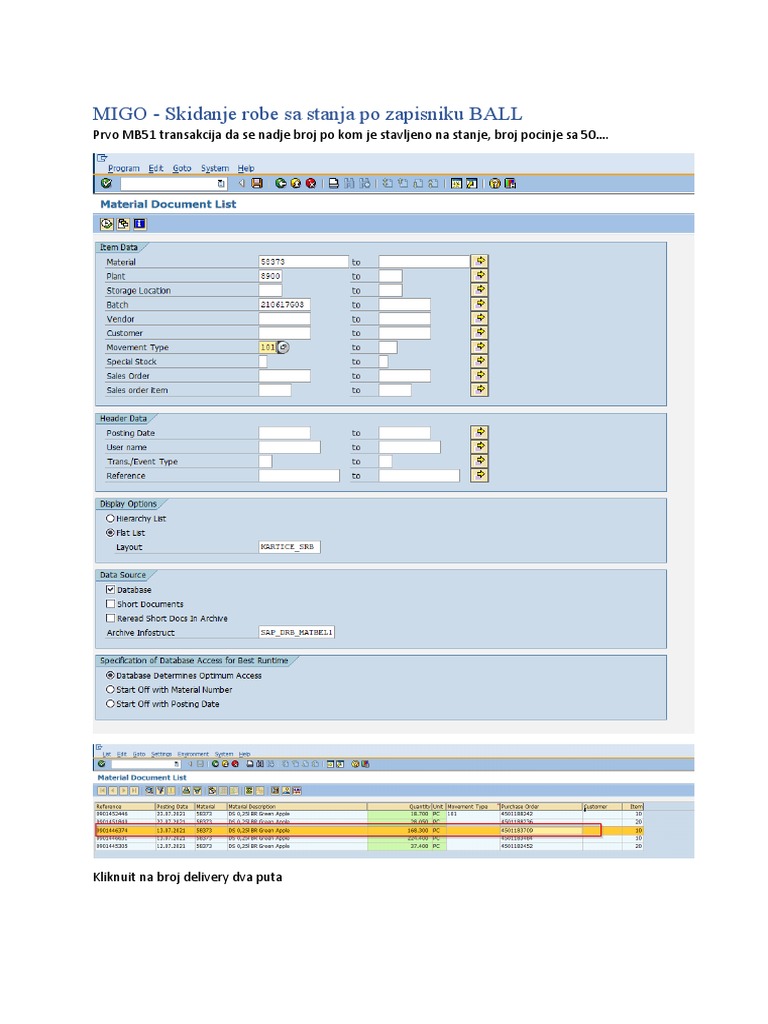Viewport: 768px width, 1024px height.
Task: Click the Posting Date from input field
Action: pos(284,433)
